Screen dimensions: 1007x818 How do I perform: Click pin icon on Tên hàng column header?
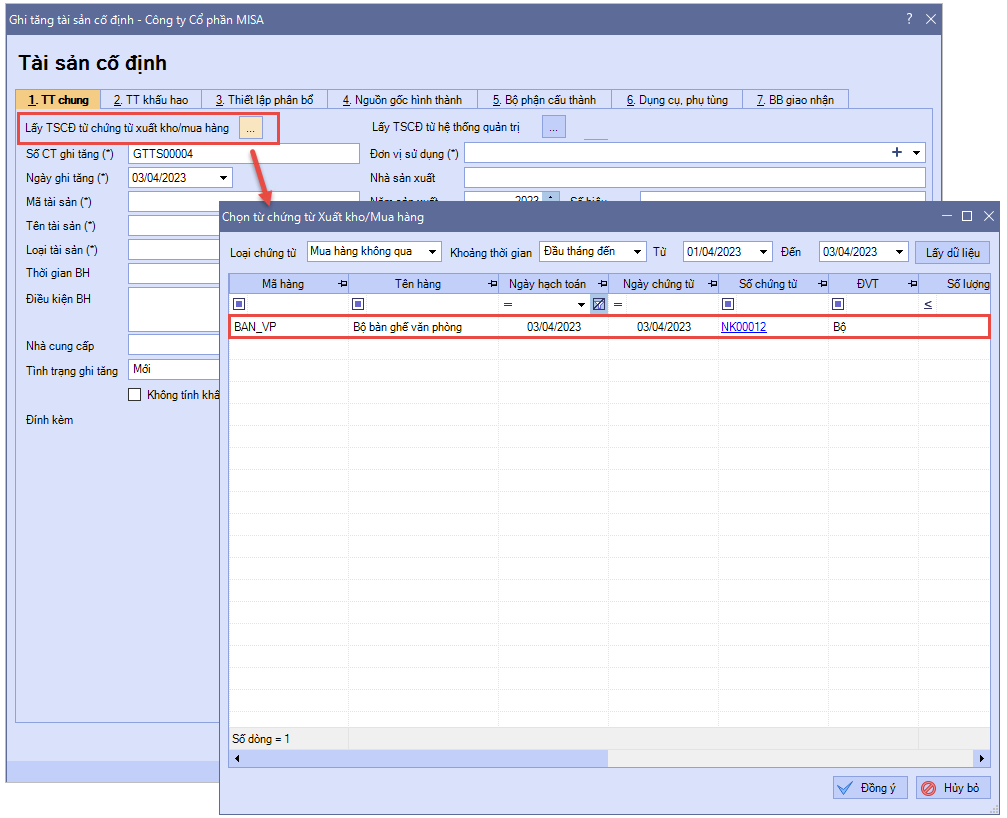click(x=491, y=285)
